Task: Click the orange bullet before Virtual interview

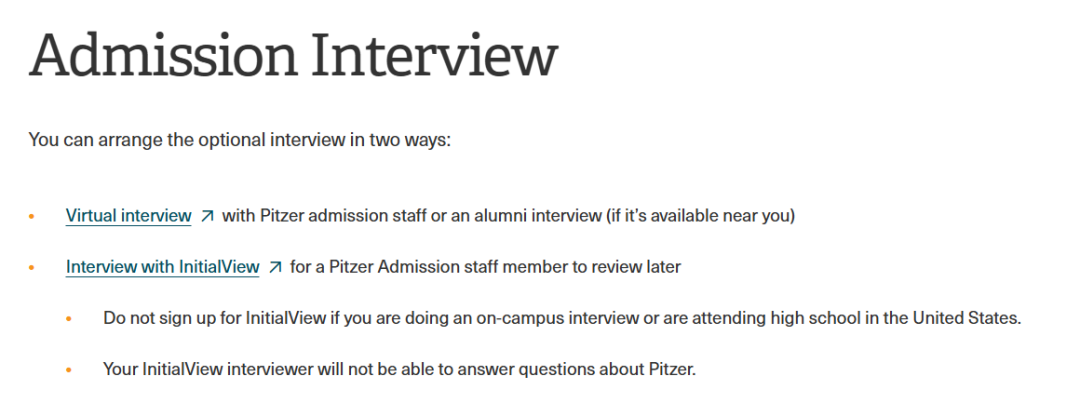Action: 31,217
